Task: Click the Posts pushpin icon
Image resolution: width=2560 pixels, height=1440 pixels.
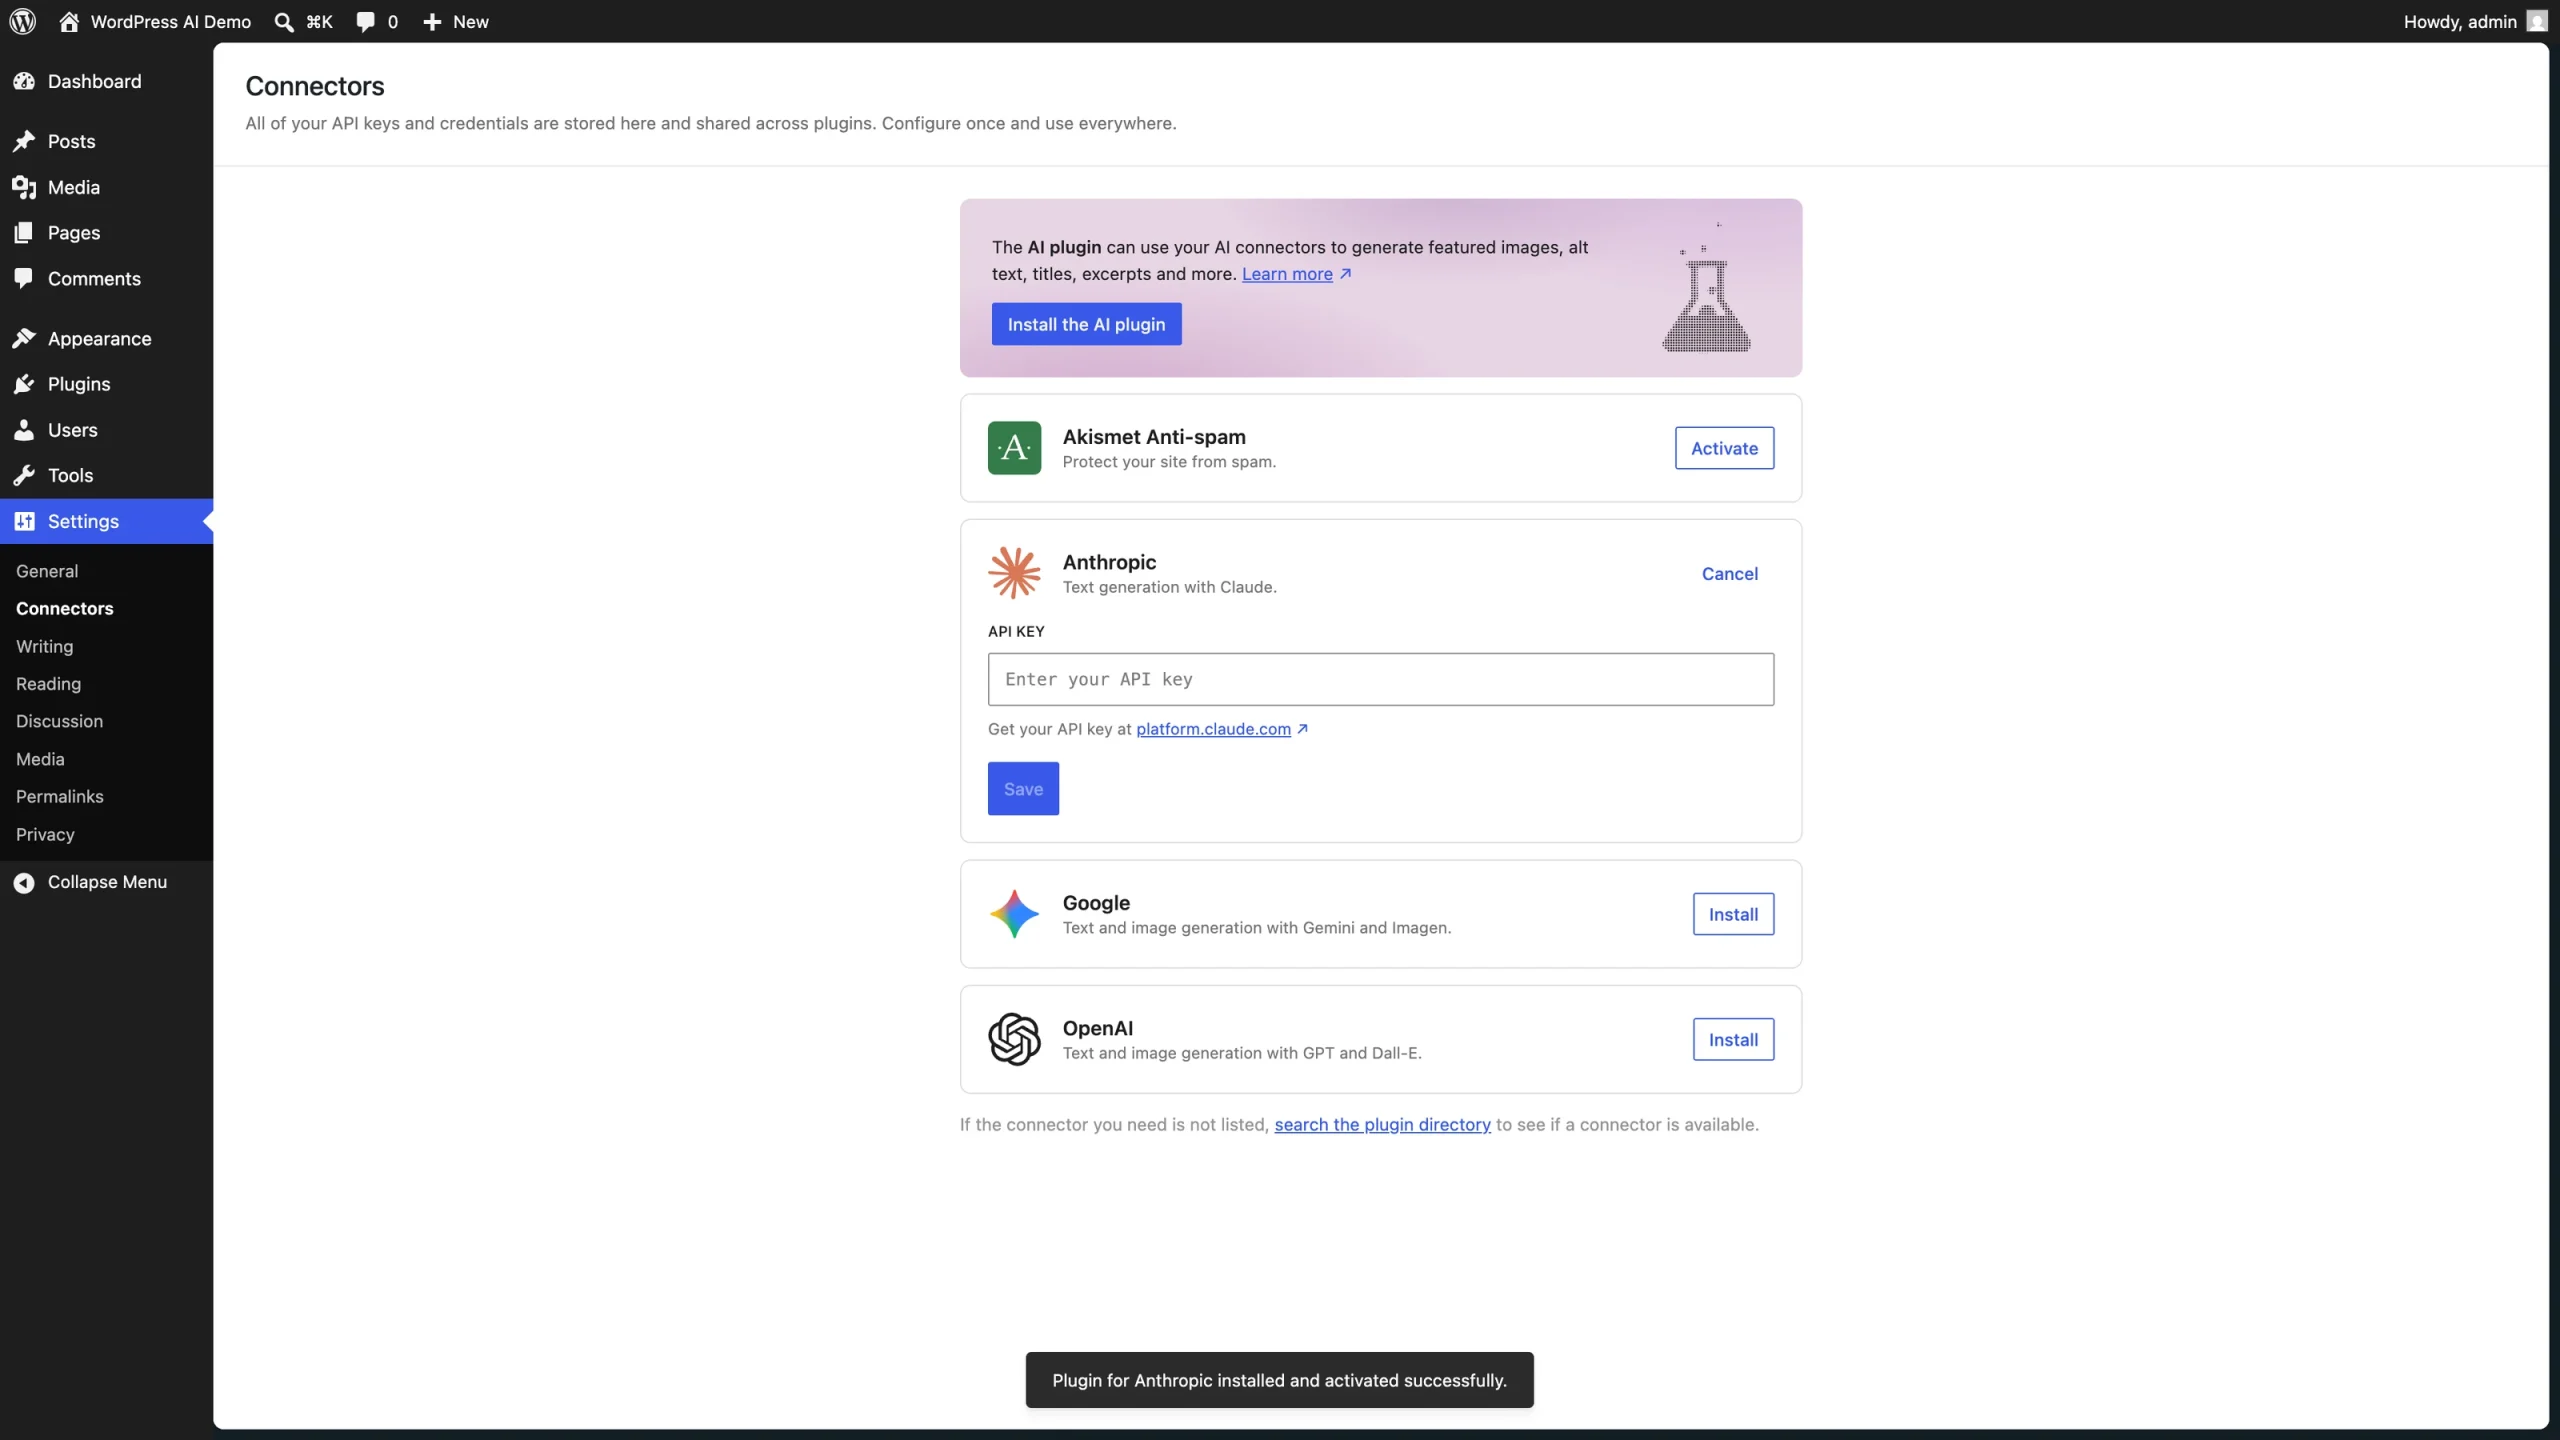Action: click(x=24, y=141)
